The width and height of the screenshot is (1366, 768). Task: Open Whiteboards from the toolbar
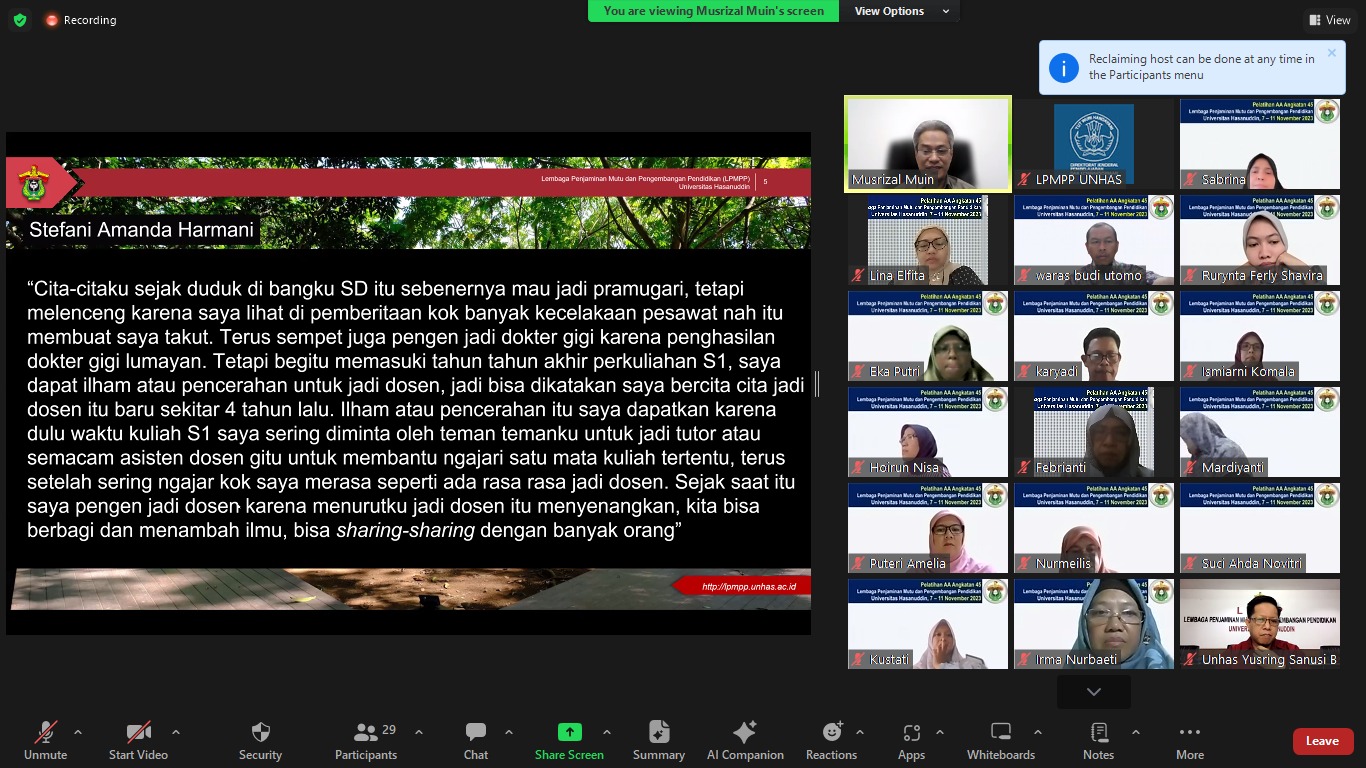(x=1001, y=740)
